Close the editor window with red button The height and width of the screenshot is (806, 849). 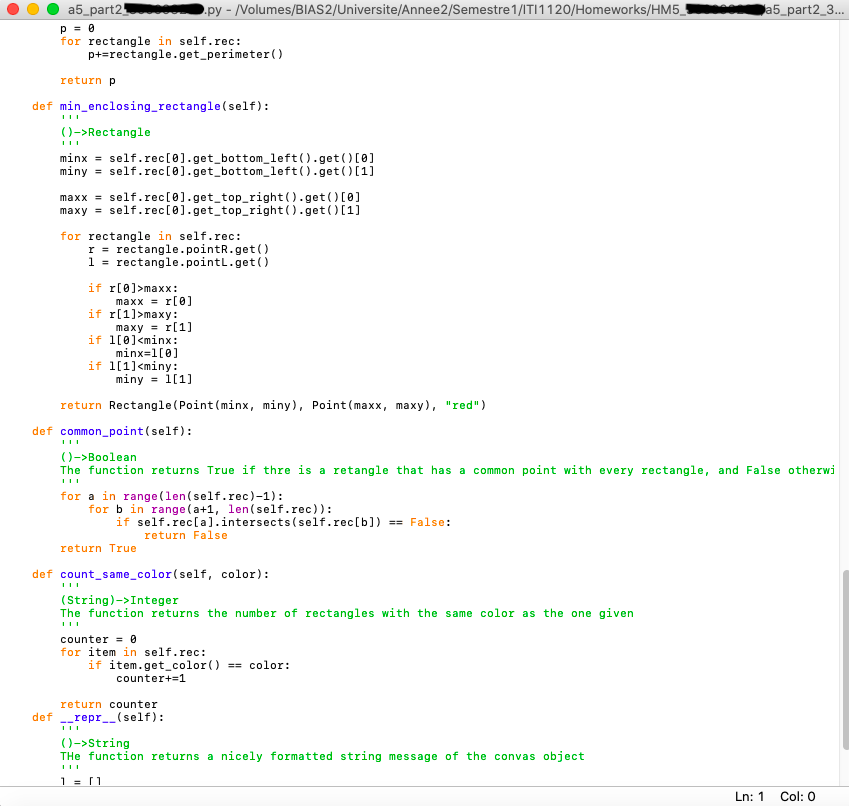[13, 9]
